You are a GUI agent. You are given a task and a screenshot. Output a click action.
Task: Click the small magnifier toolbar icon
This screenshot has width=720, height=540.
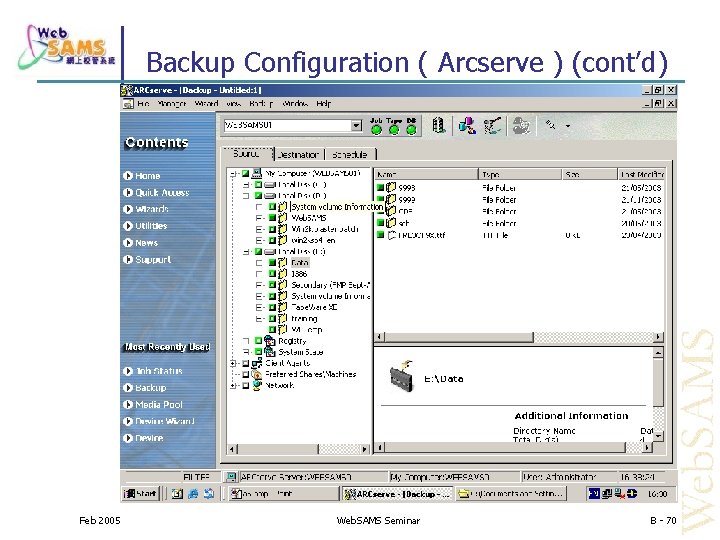[x=550, y=124]
